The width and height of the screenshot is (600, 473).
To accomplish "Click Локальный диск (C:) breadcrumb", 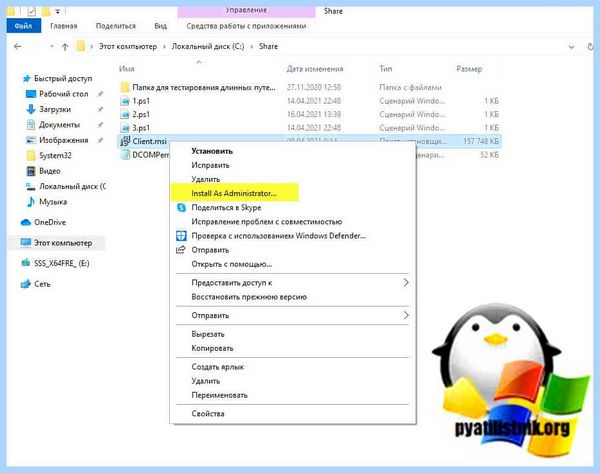I will click(x=208, y=47).
